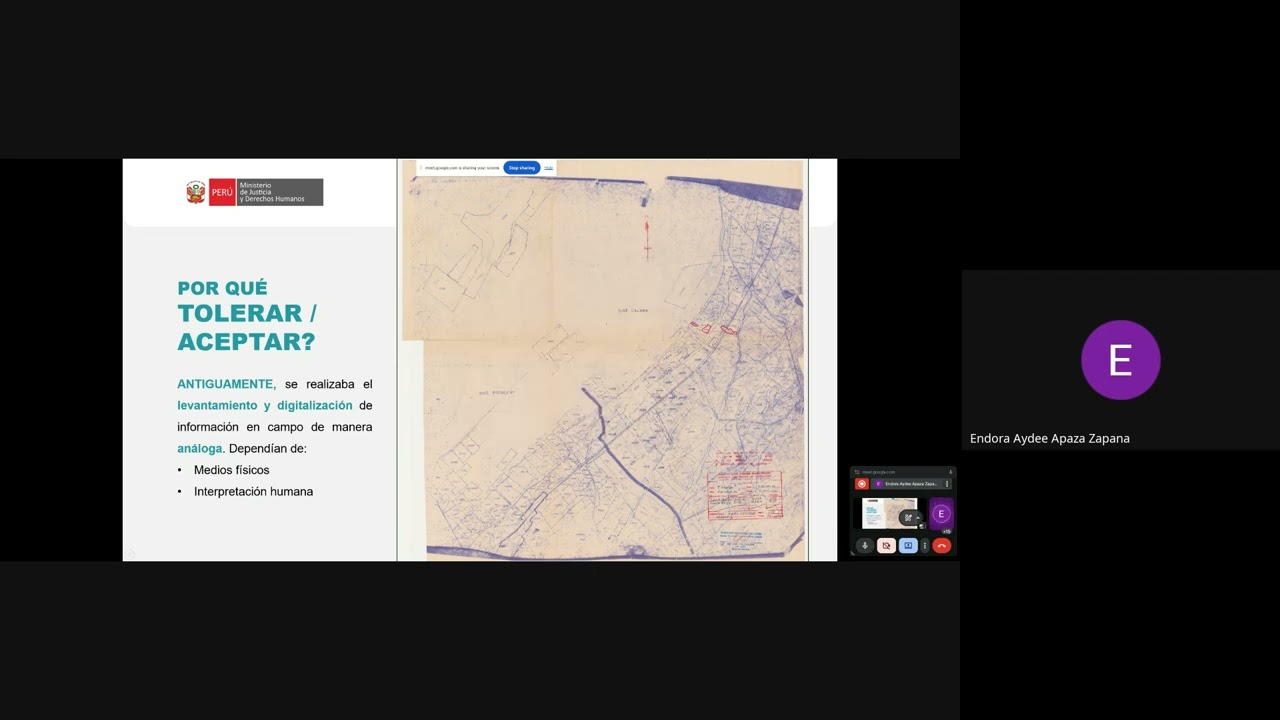Click the tab icon left of meet.google.com
Viewport: 1280px width, 720px height.
pyautogui.click(x=857, y=472)
